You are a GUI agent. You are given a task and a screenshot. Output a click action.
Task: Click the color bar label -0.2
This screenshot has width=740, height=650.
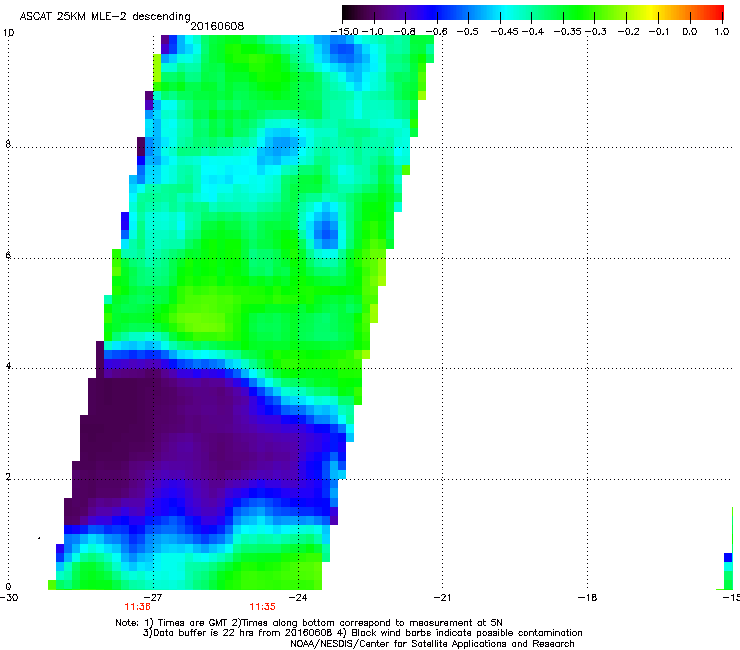coord(629,32)
